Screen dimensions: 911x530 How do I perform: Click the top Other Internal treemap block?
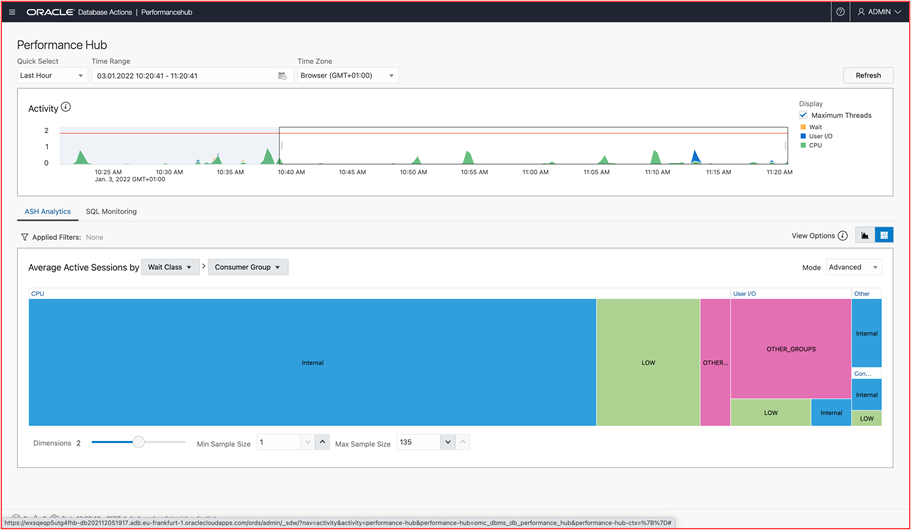[x=866, y=333]
